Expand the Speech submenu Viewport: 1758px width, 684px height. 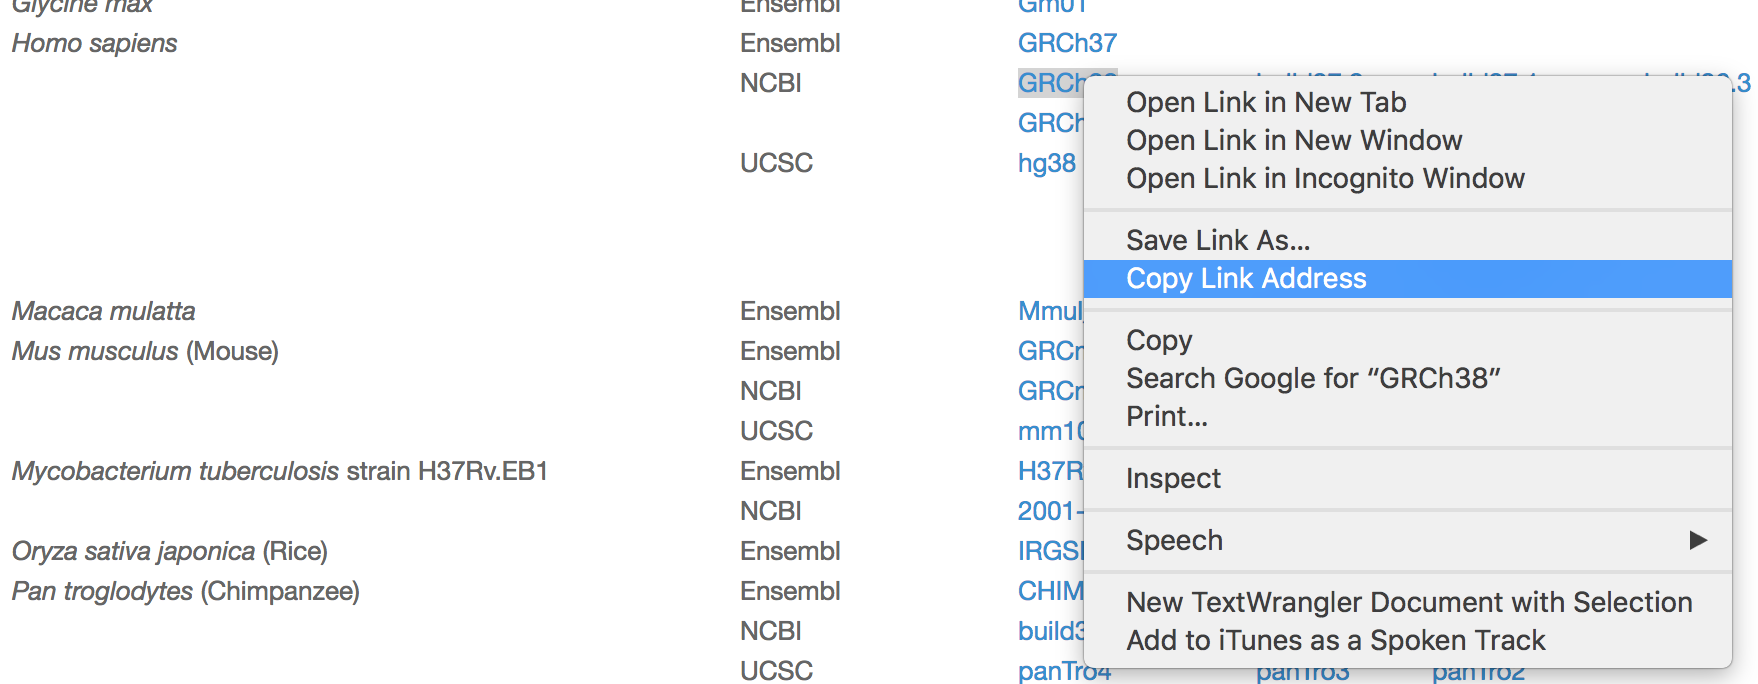(x=1174, y=541)
